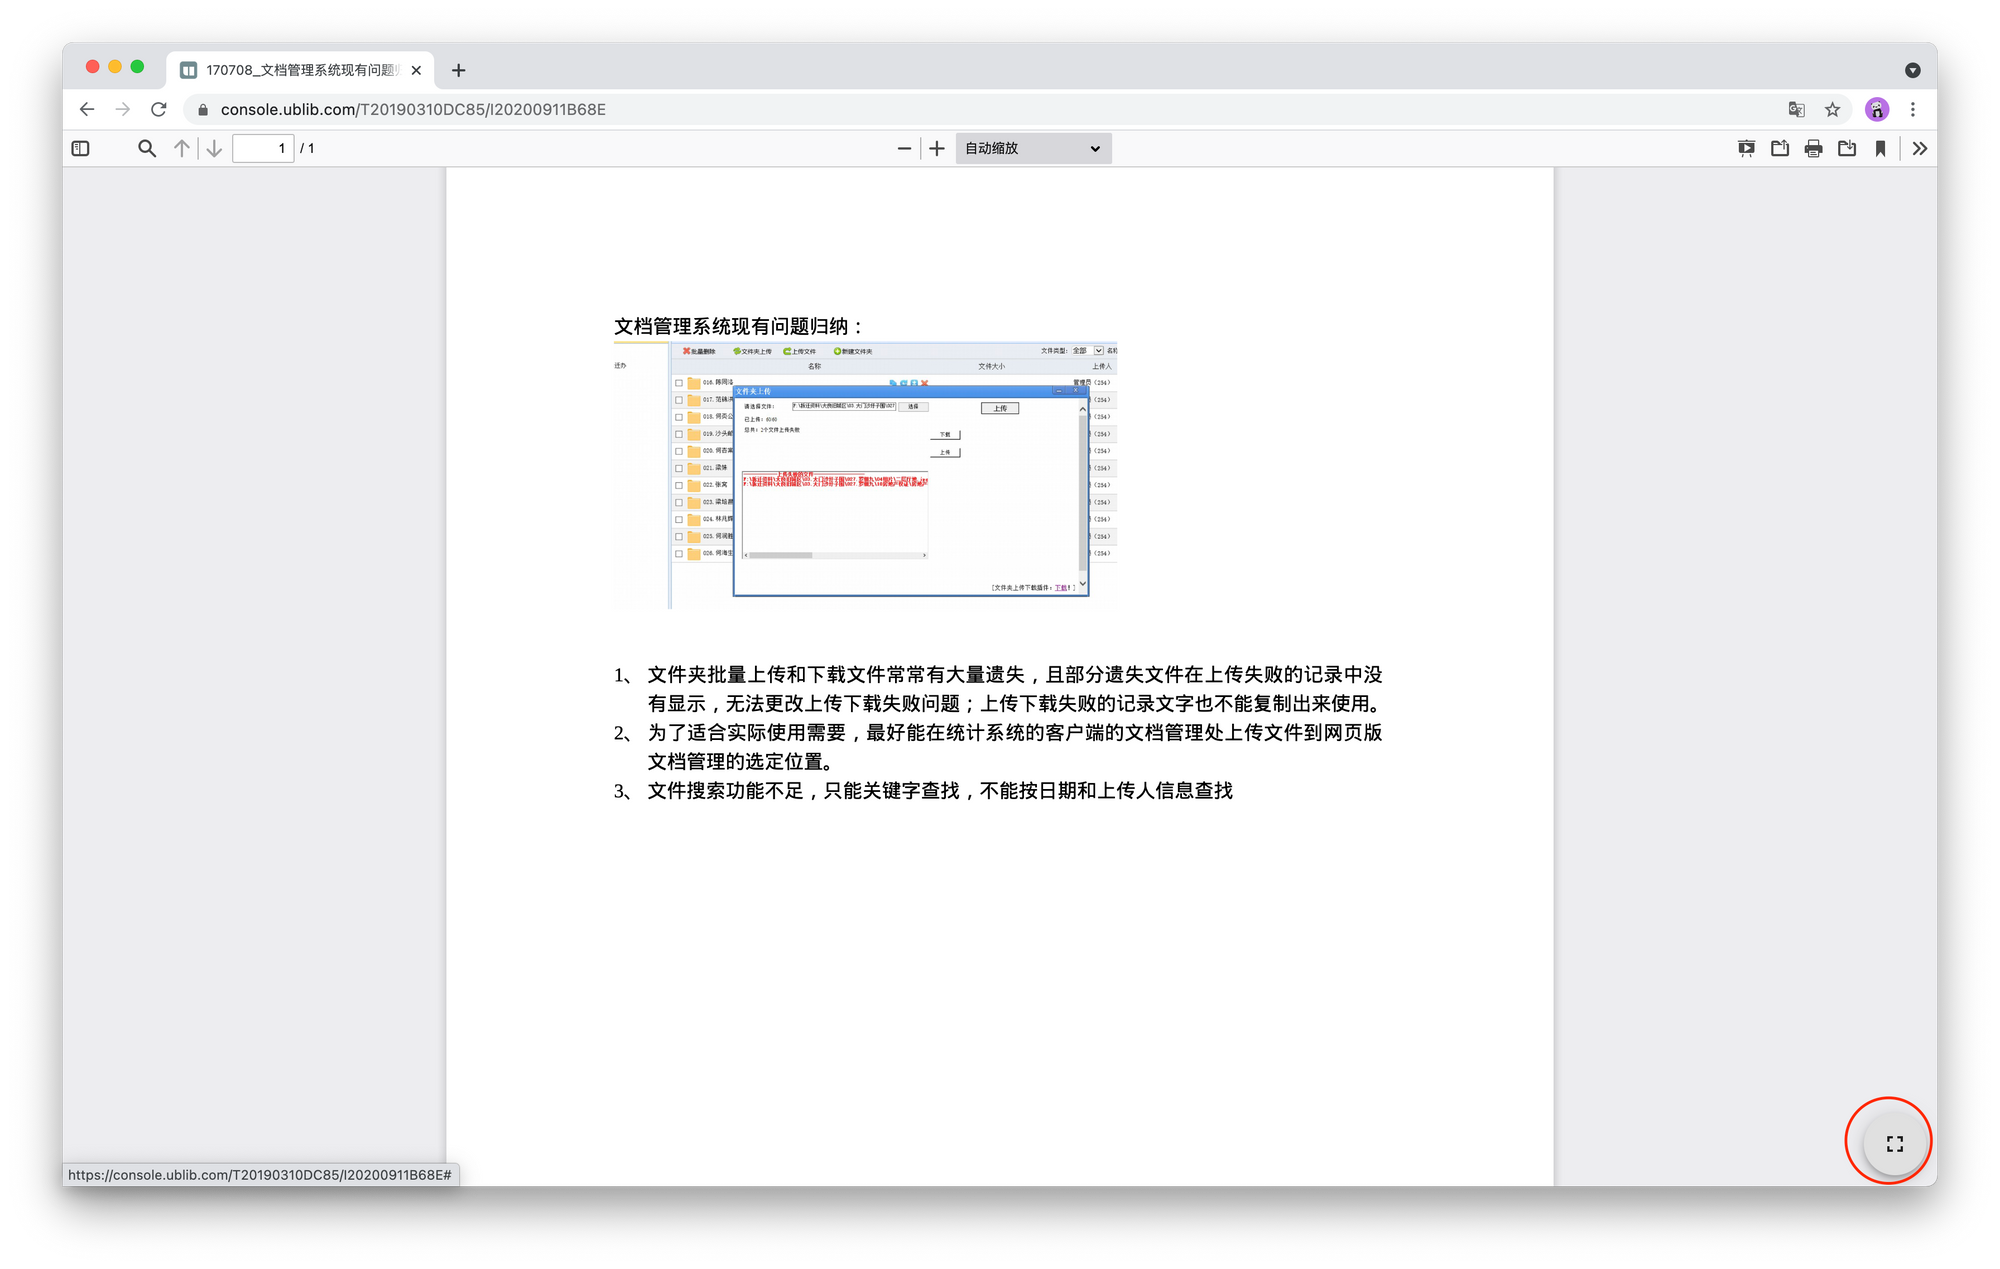Toggle the PDF sidebar panel
This screenshot has width=2000, height=1269.
click(x=81, y=148)
